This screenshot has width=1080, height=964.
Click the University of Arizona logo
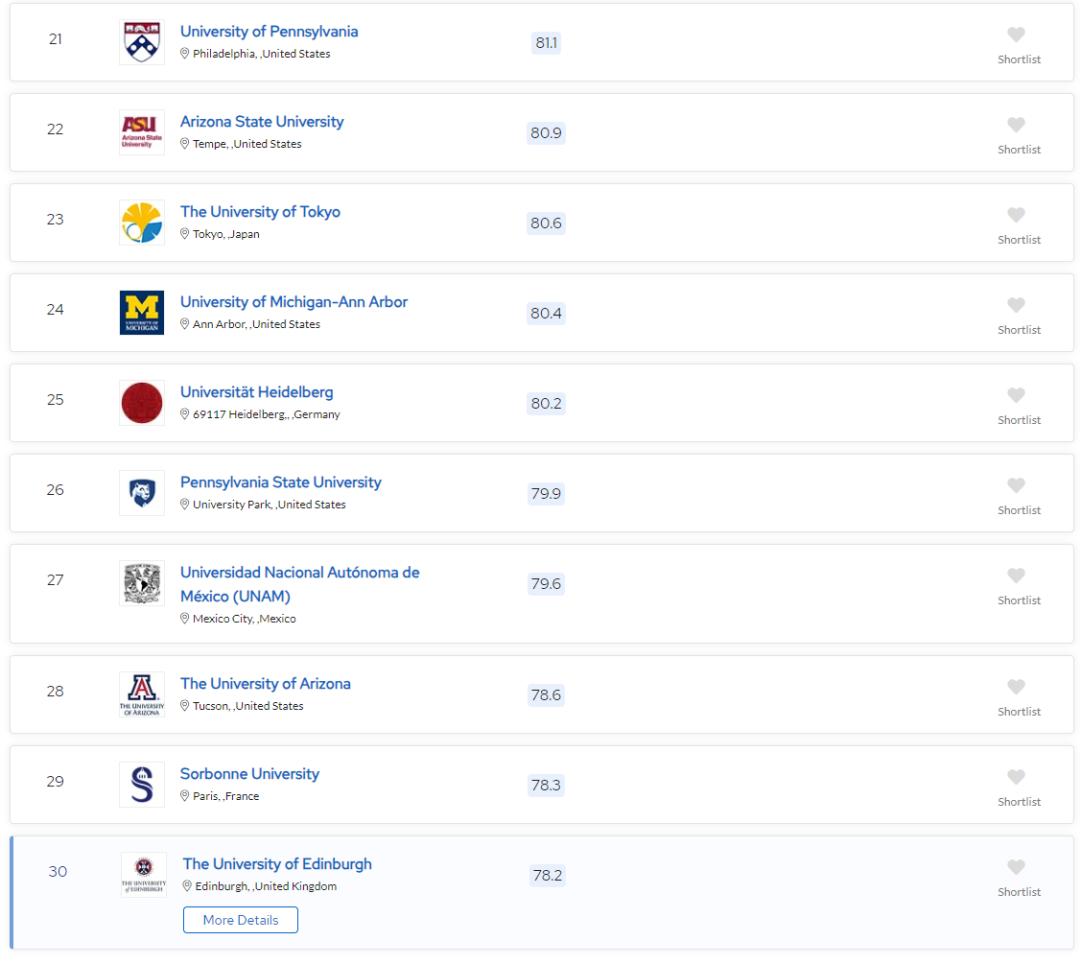[139, 693]
